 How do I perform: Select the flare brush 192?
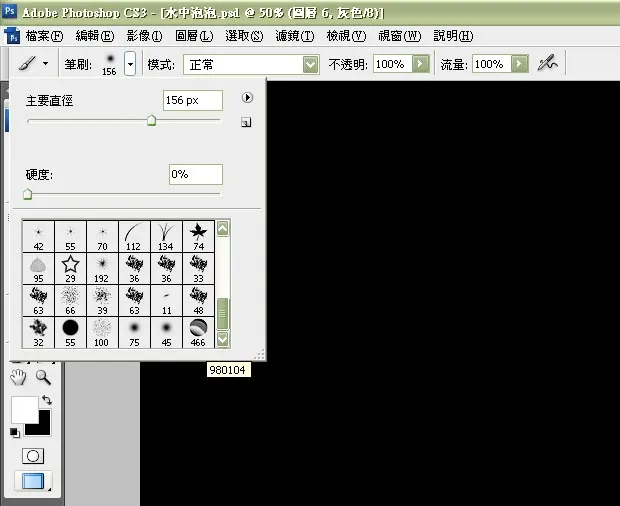pos(102,268)
